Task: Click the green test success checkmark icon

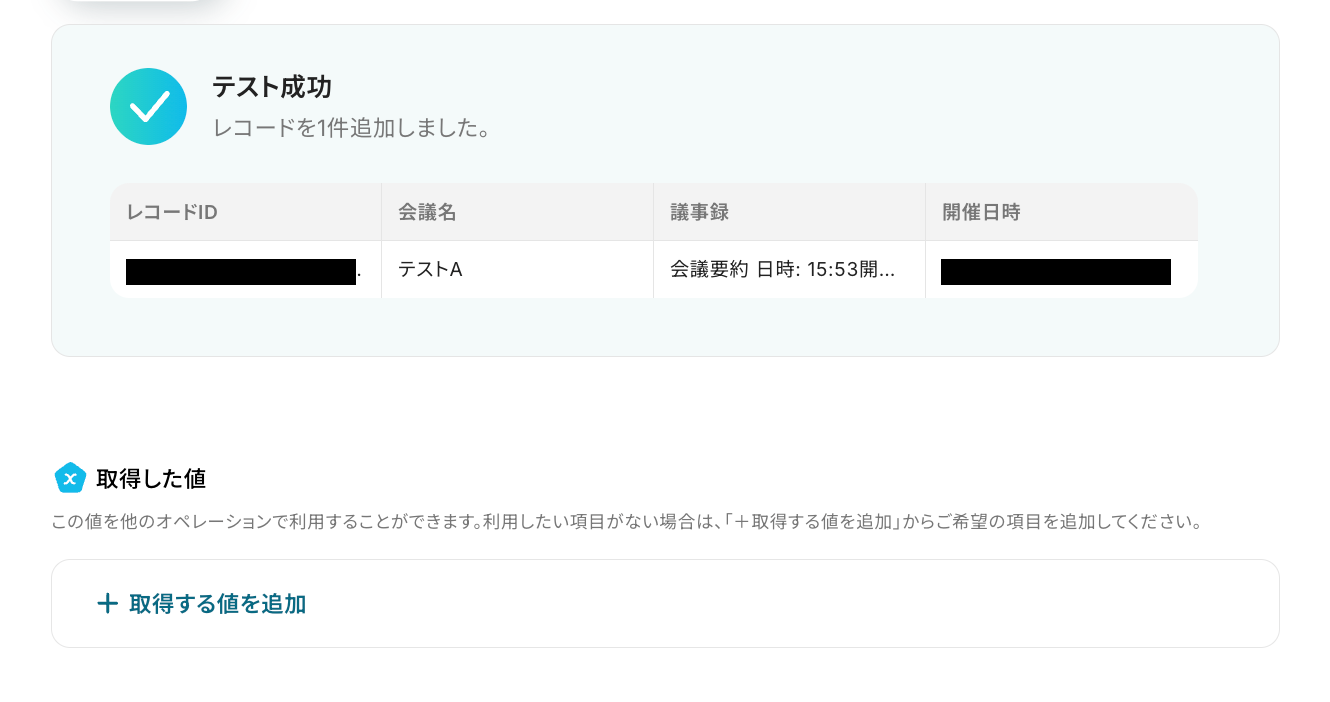Action: click(x=148, y=107)
